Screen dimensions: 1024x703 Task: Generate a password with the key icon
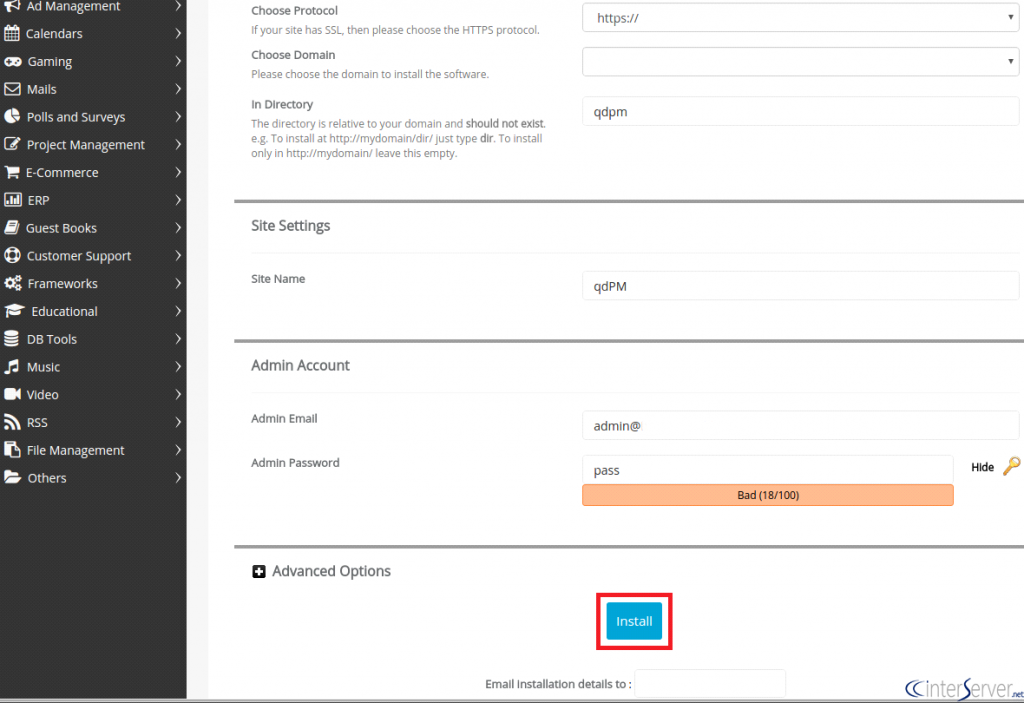(1011, 466)
